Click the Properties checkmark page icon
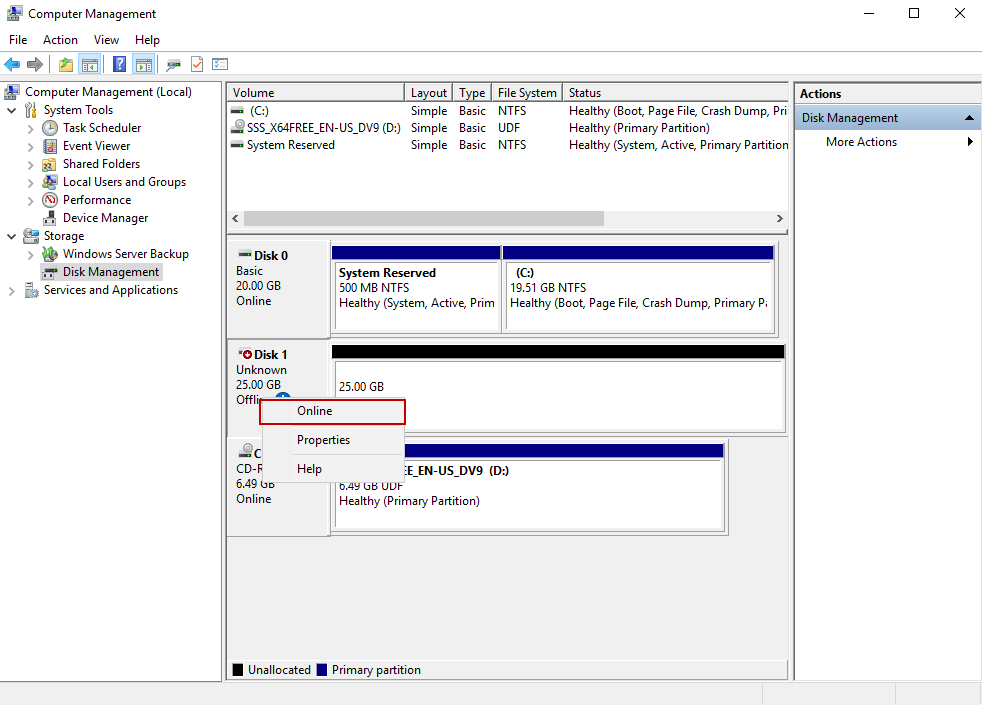The height and width of the screenshot is (705, 982). pyautogui.click(x=197, y=65)
